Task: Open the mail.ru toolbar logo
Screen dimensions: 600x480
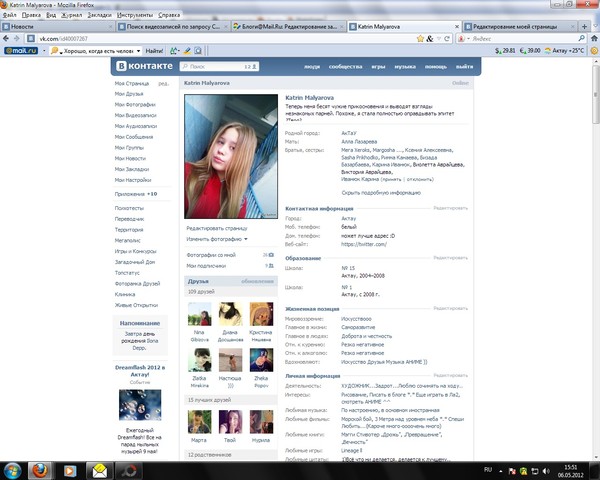Action: [x=21, y=51]
